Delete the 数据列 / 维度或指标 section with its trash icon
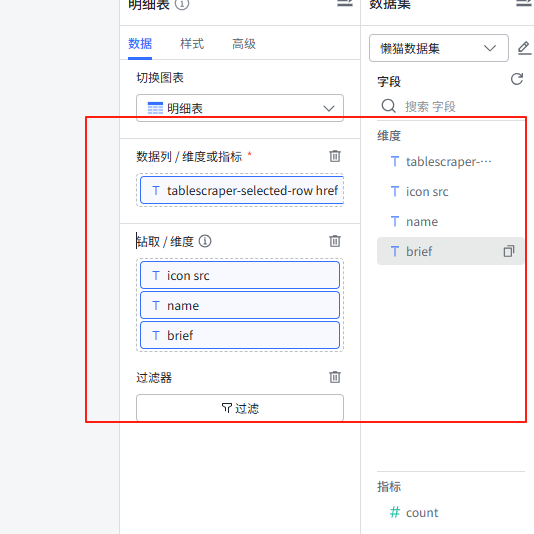534x534 pixels. [x=335, y=156]
